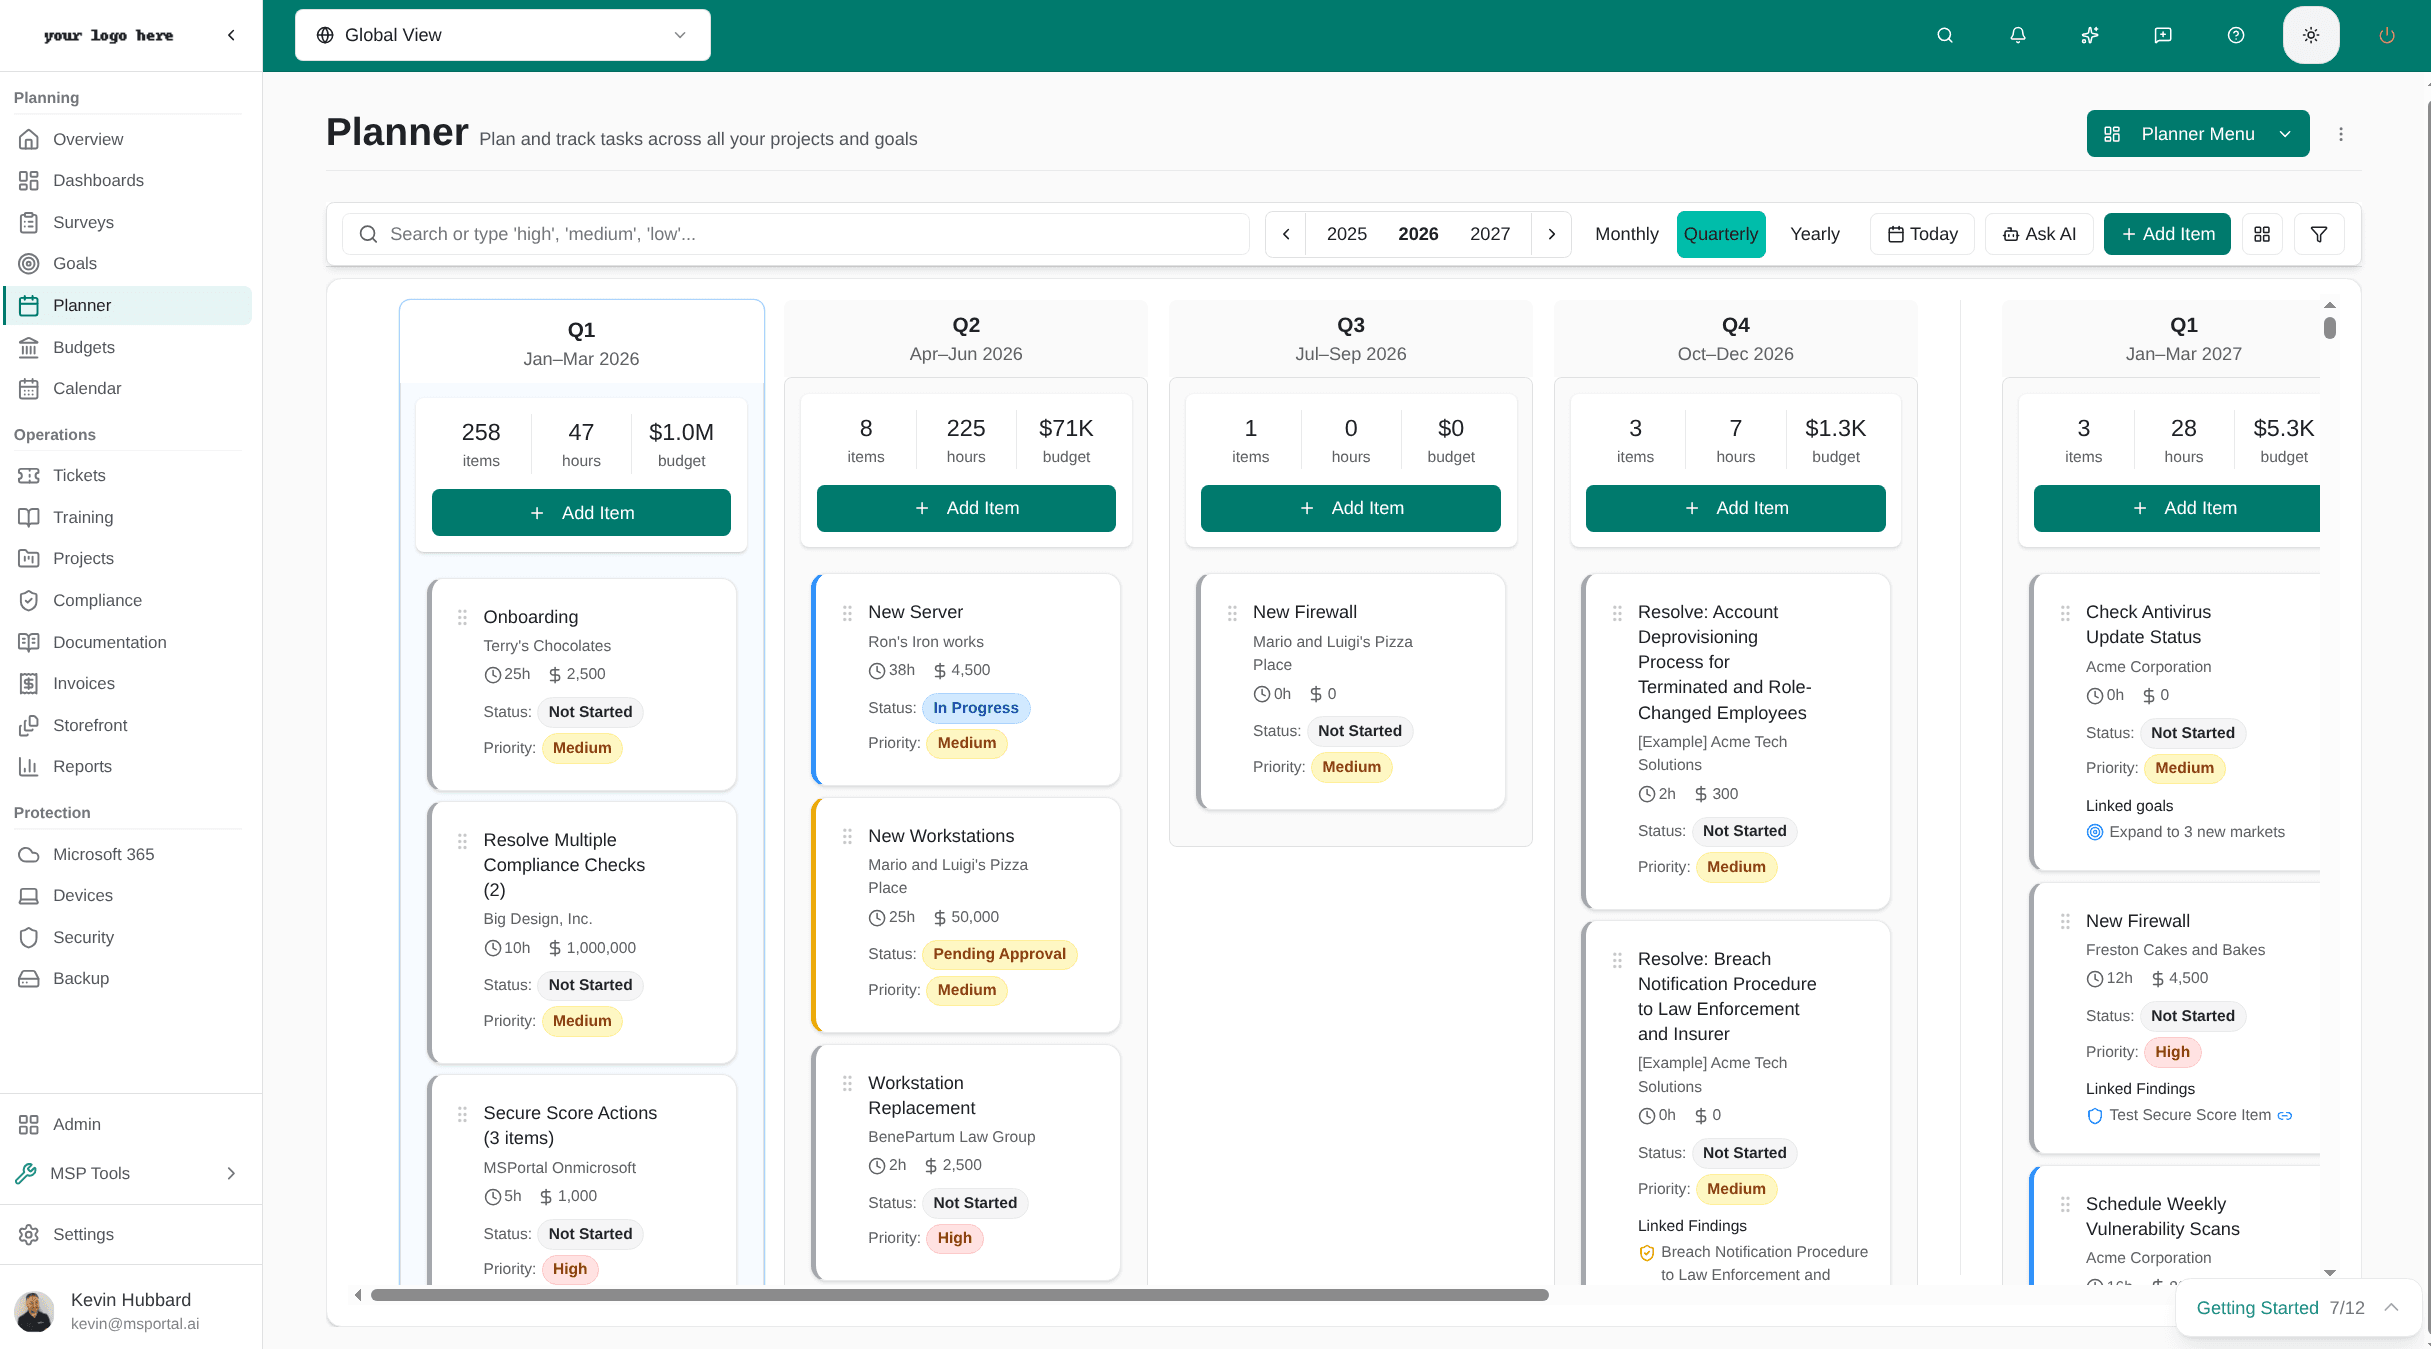Screen dimensions: 2431x1349
Task: Toggle light theme with the sun icon
Action: click(2311, 34)
